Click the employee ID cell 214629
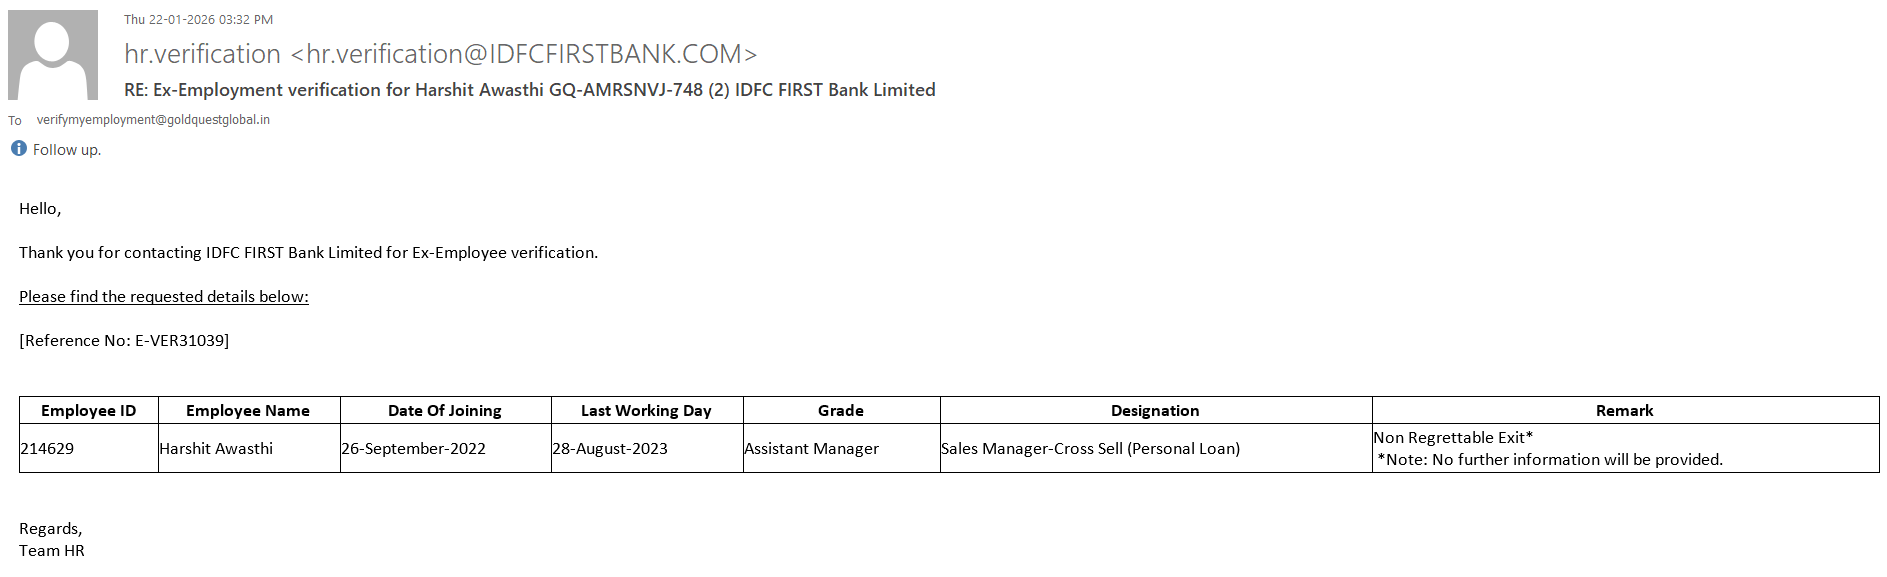 click(47, 449)
